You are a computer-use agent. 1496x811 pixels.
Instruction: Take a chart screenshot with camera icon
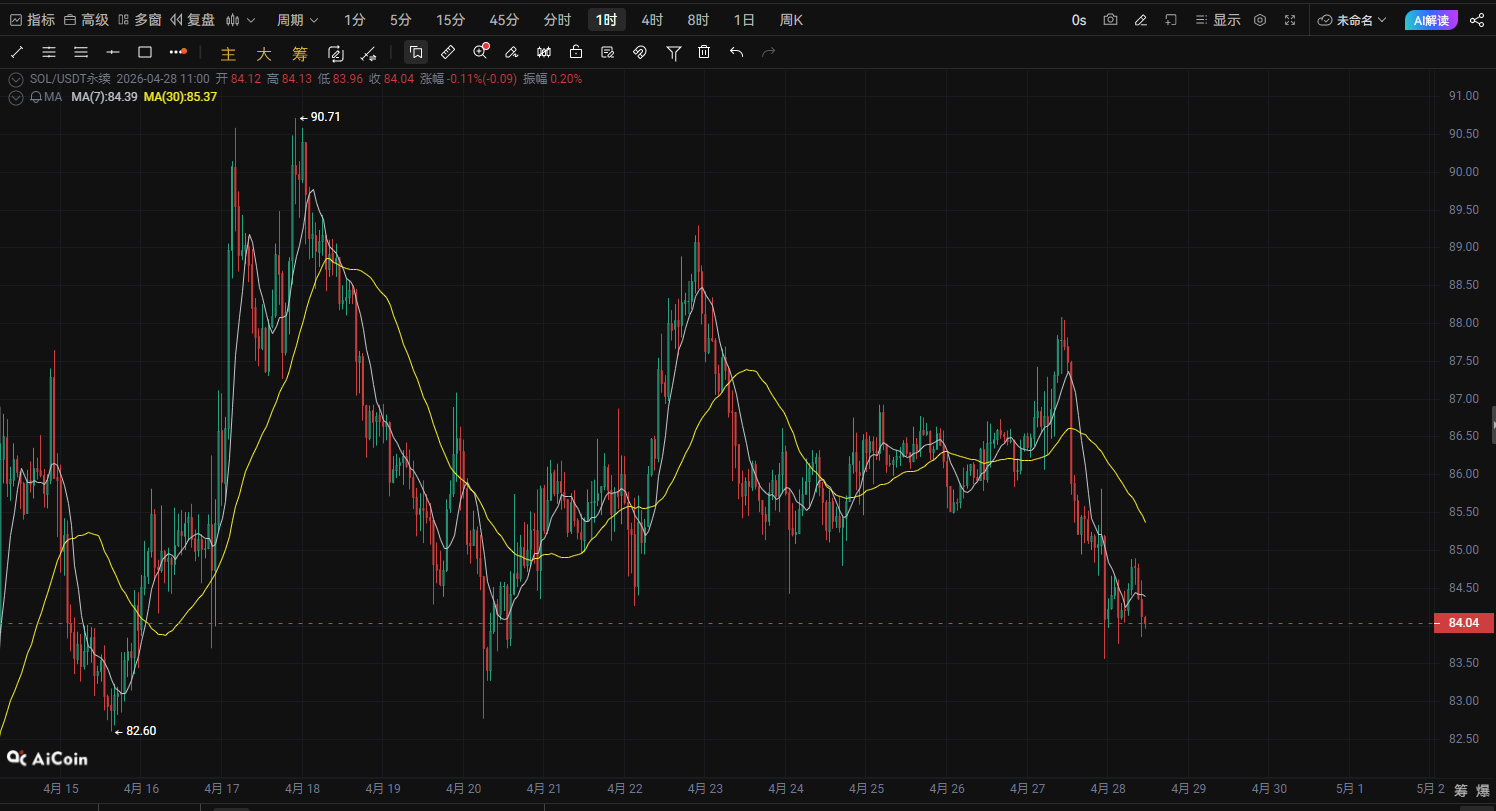(x=1110, y=20)
